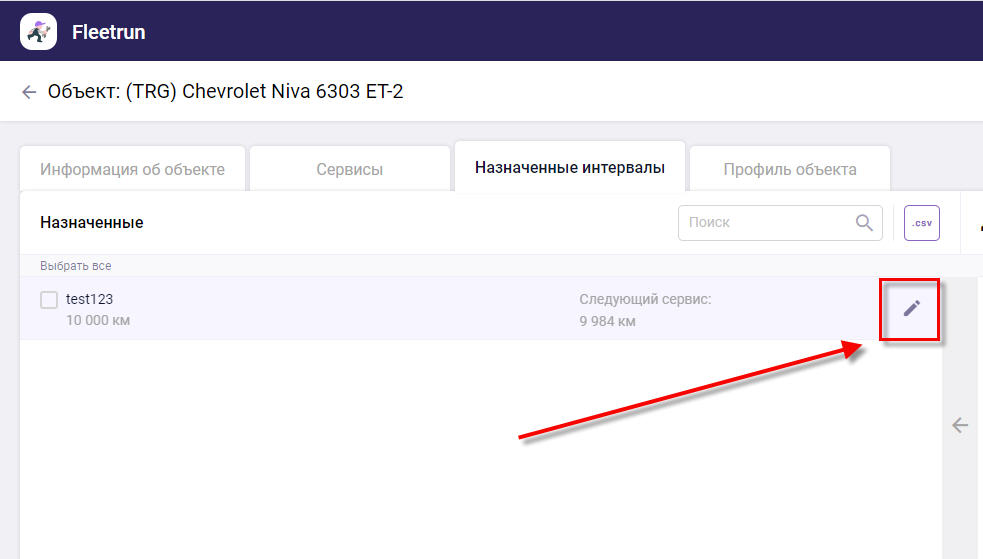Click the Fleetrun title in header
Screen dimensions: 983x559
108,32
